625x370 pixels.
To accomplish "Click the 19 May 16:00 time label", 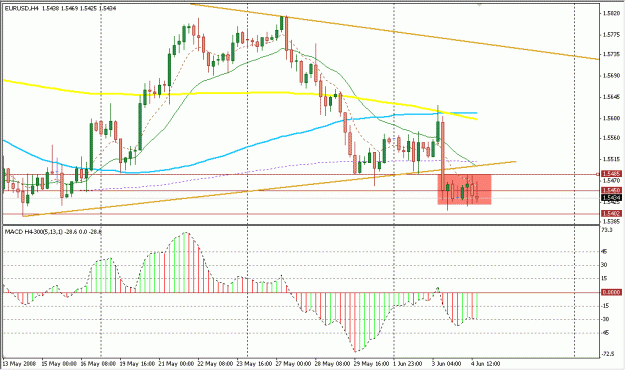I will pos(137,364).
